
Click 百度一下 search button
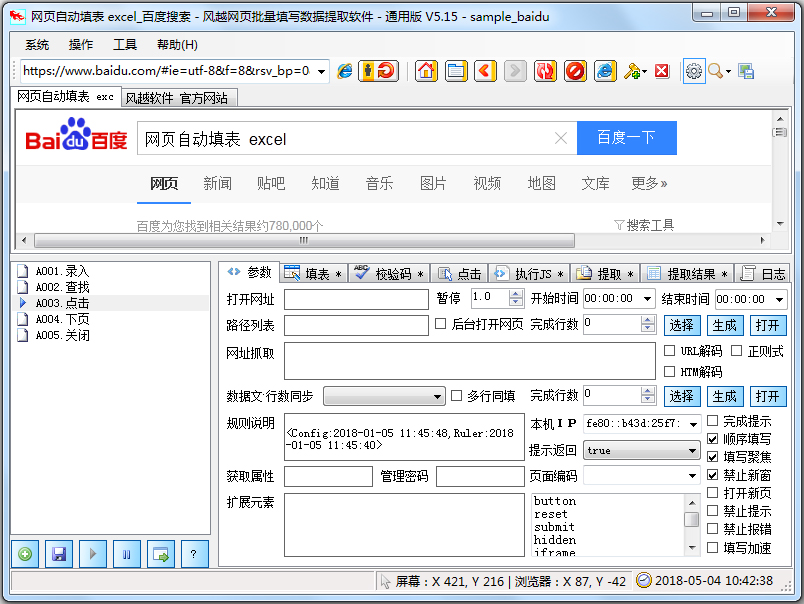[x=627, y=137]
